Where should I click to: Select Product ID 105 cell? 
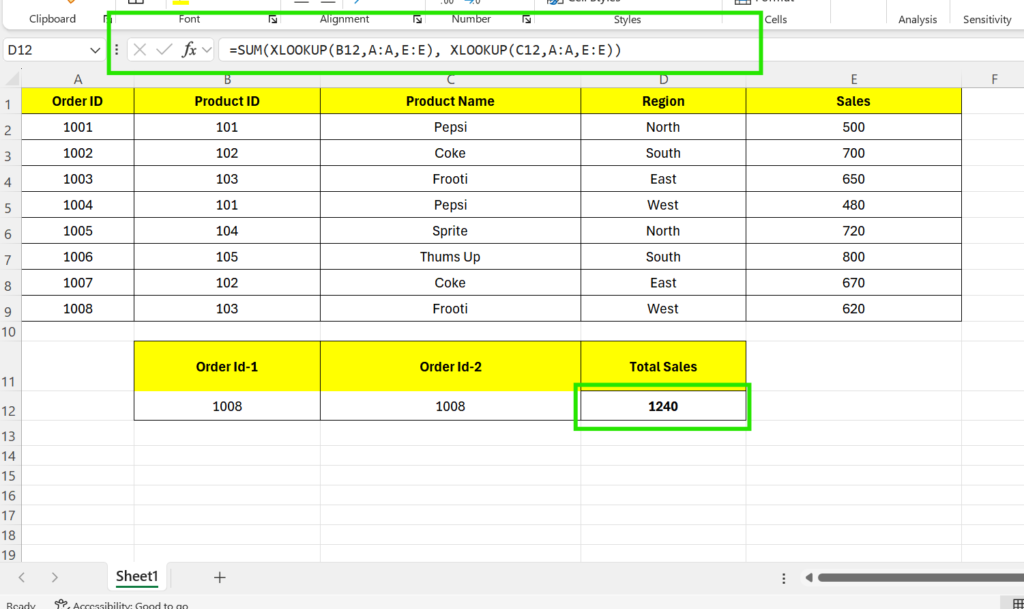click(227, 257)
